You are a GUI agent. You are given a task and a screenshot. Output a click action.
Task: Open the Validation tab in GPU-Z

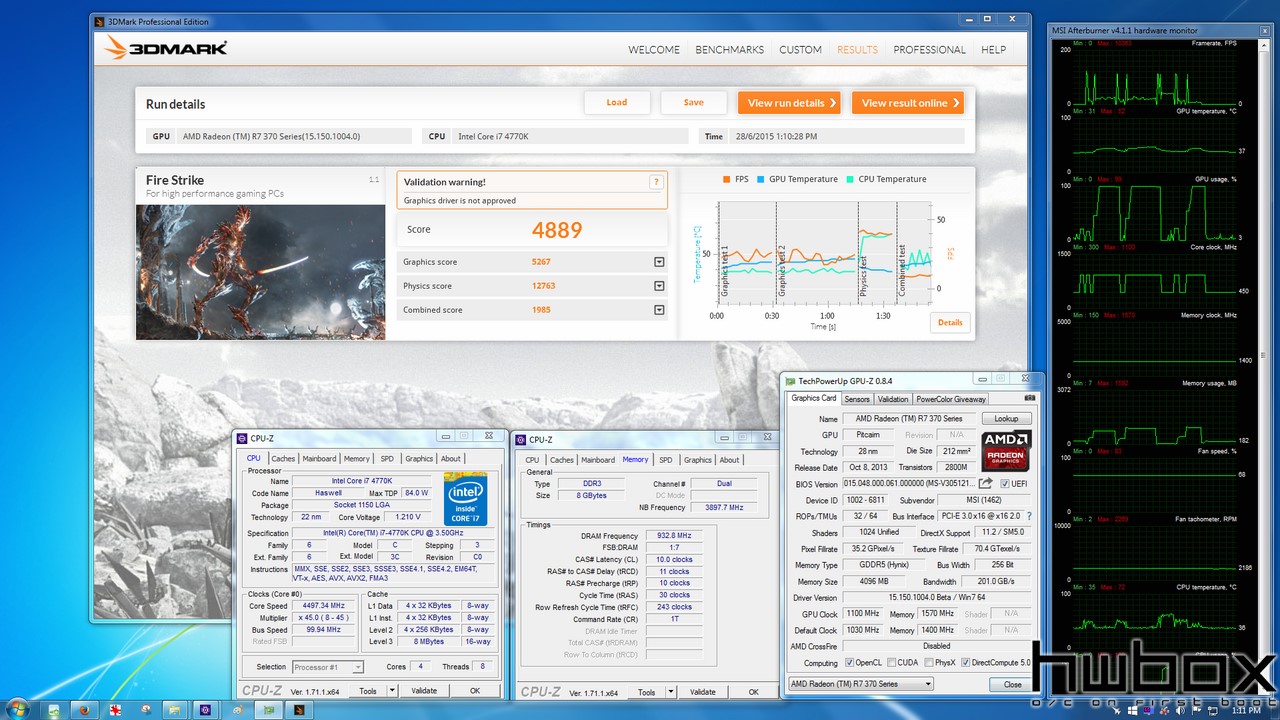click(x=892, y=399)
